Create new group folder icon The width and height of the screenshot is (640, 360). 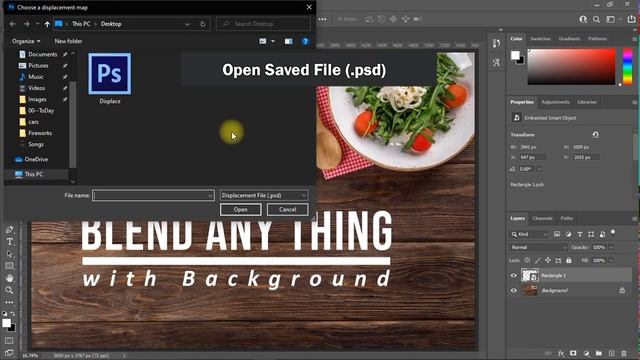click(x=598, y=353)
